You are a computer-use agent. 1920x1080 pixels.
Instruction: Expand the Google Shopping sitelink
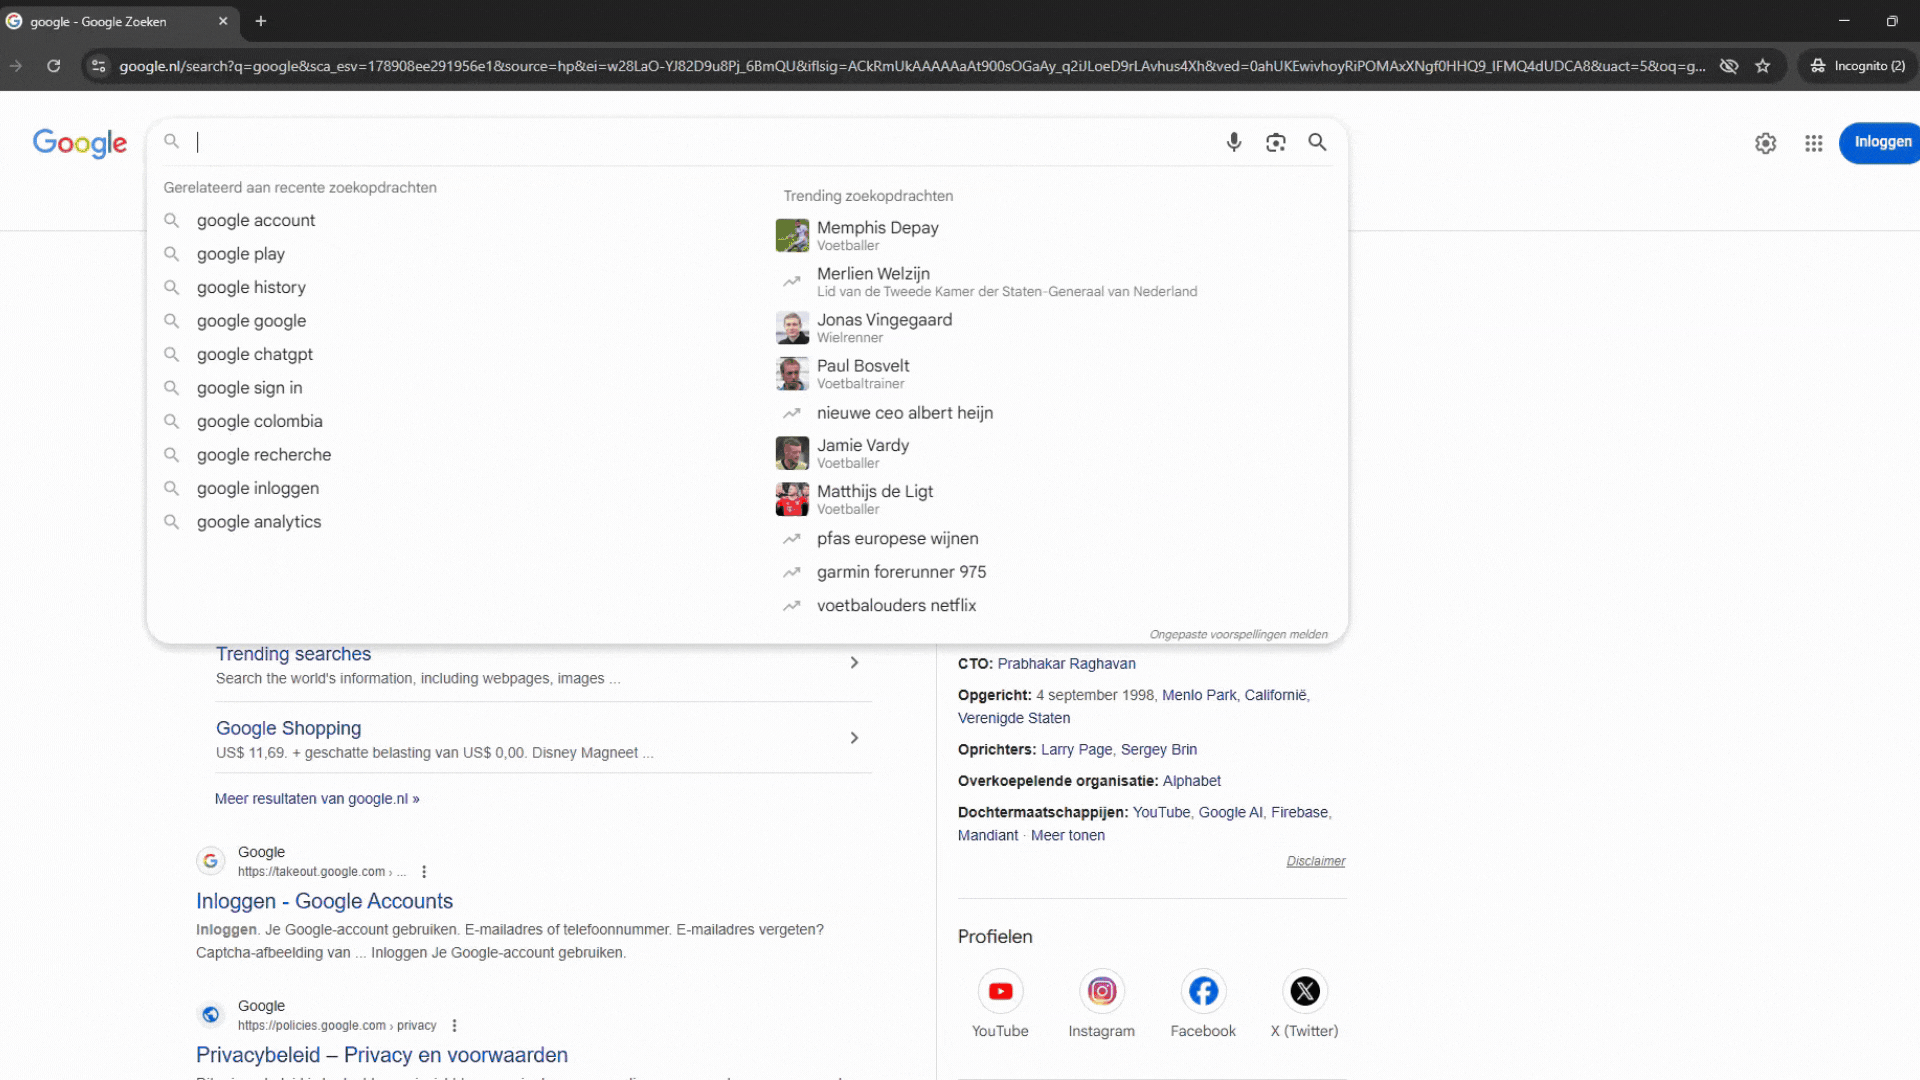(x=854, y=738)
